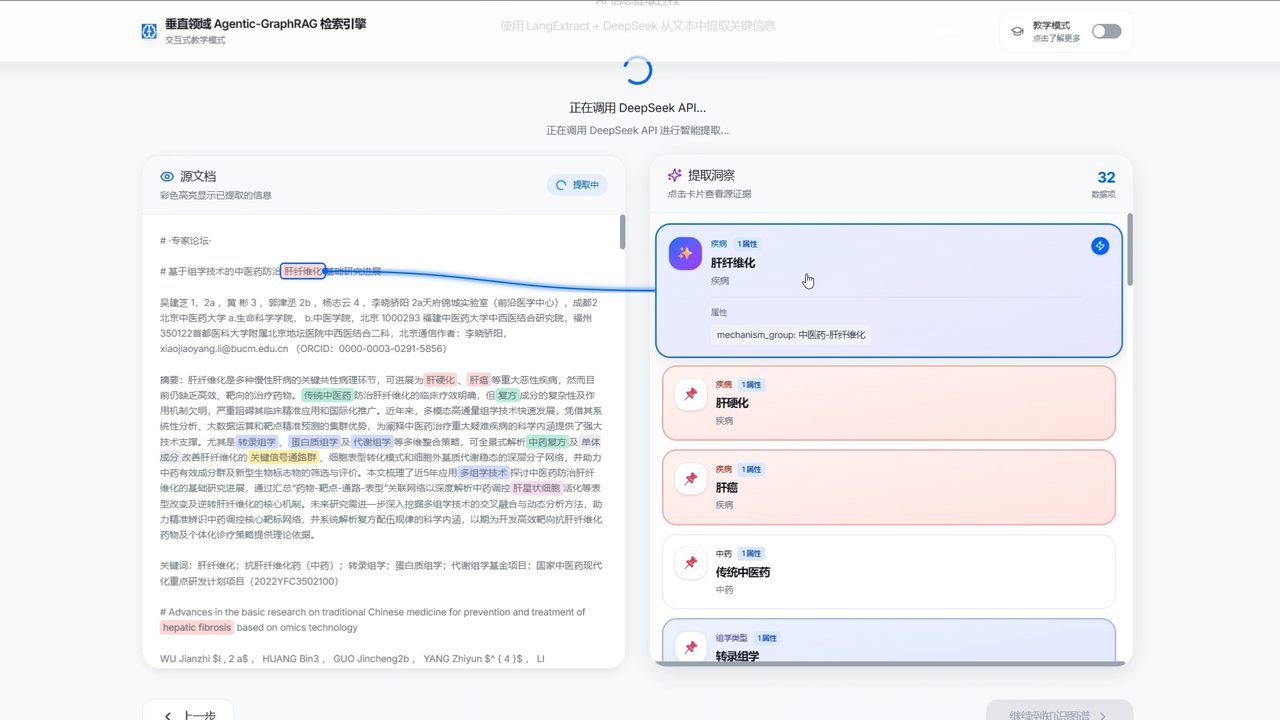
Task: Click highlighted 代谢组学 term in abstract
Action: pos(372,442)
